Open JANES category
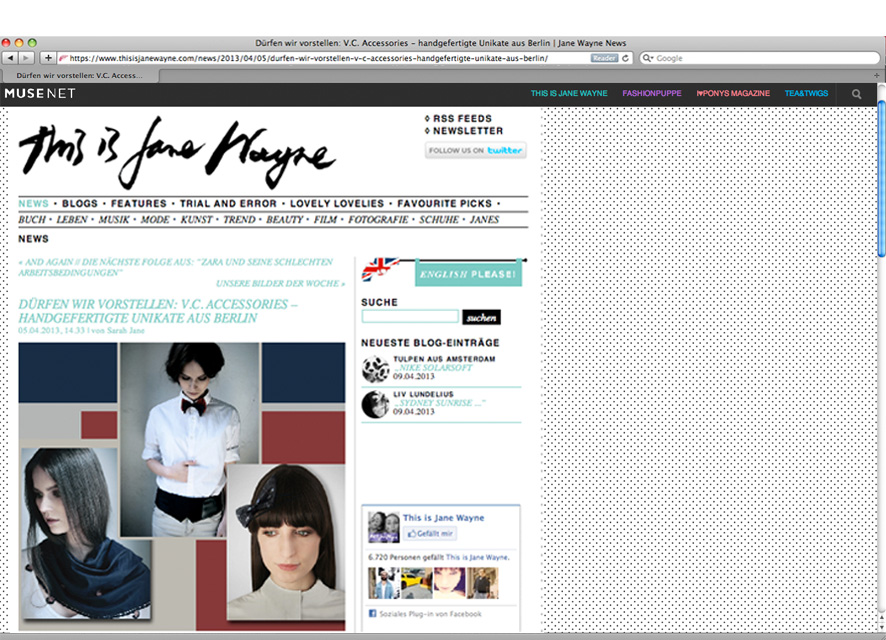 pyautogui.click(x=484, y=220)
